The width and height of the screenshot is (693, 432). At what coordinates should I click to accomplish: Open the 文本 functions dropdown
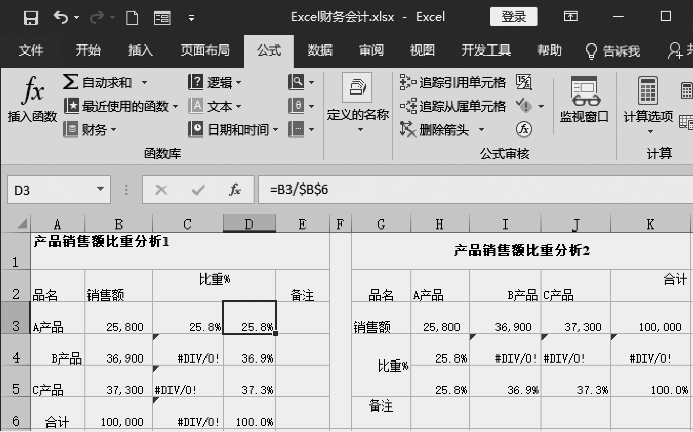coord(215,106)
